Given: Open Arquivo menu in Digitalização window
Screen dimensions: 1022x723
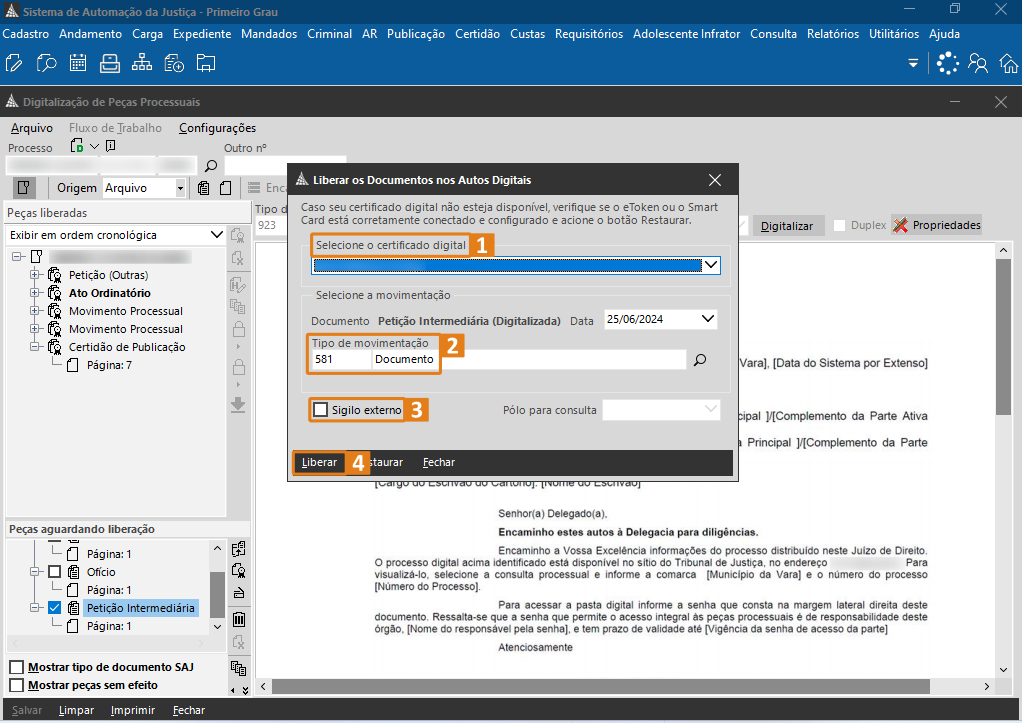Looking at the screenshot, I should point(32,128).
